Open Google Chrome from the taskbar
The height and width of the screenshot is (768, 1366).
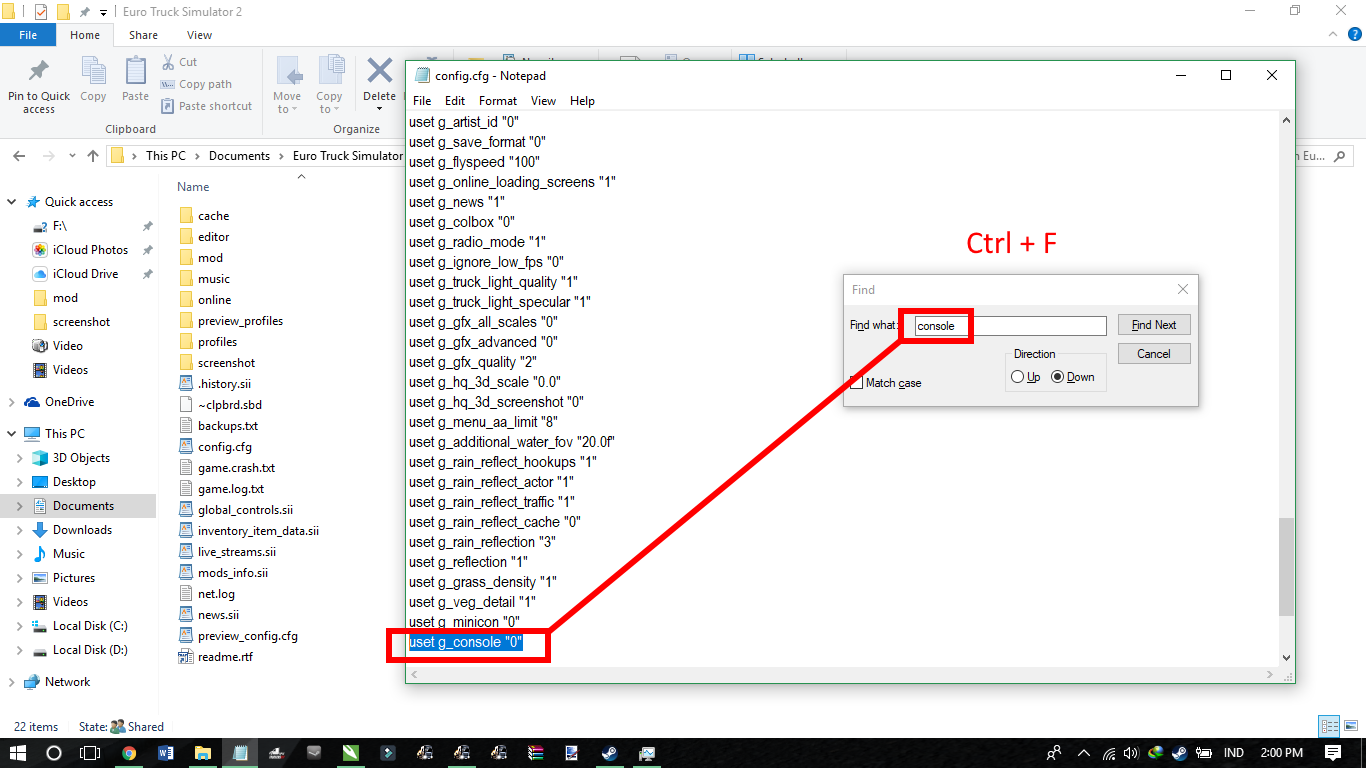[129, 753]
